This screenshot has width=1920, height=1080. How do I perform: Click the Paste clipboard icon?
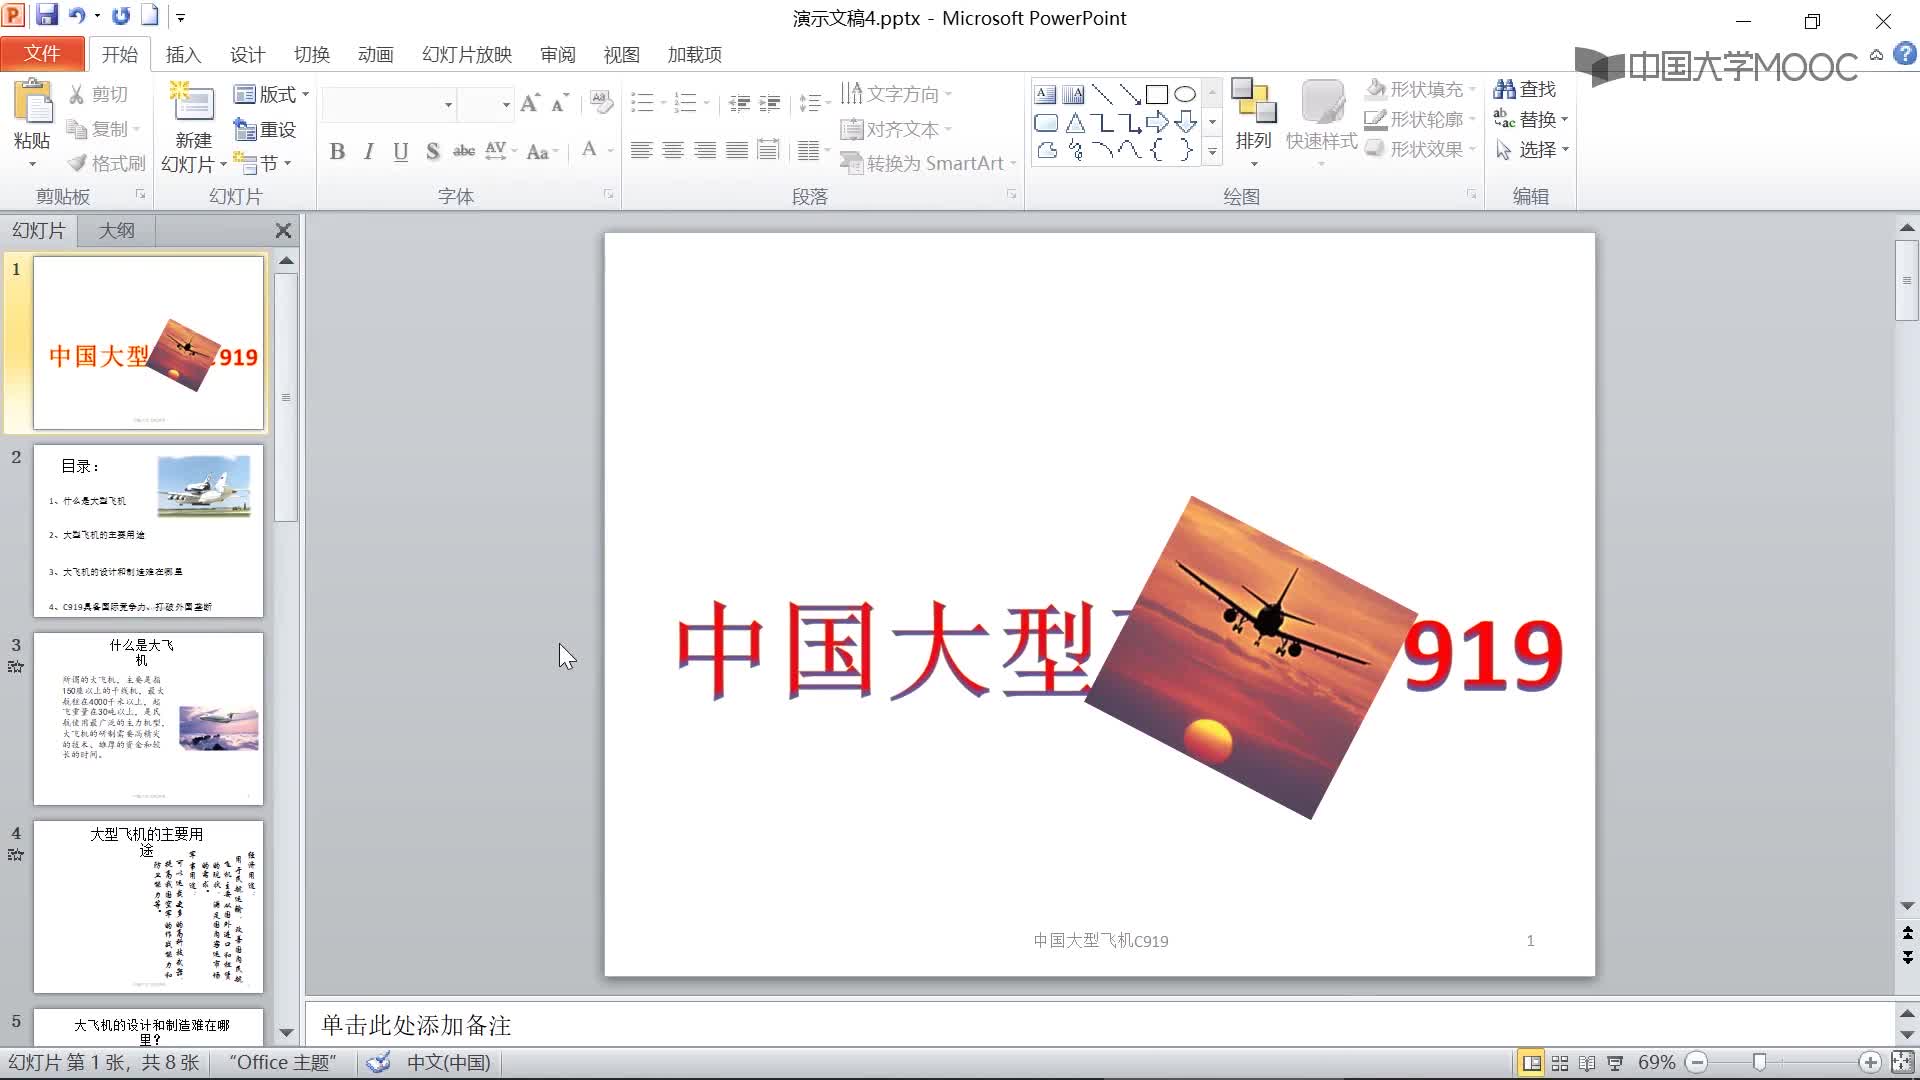[32, 103]
